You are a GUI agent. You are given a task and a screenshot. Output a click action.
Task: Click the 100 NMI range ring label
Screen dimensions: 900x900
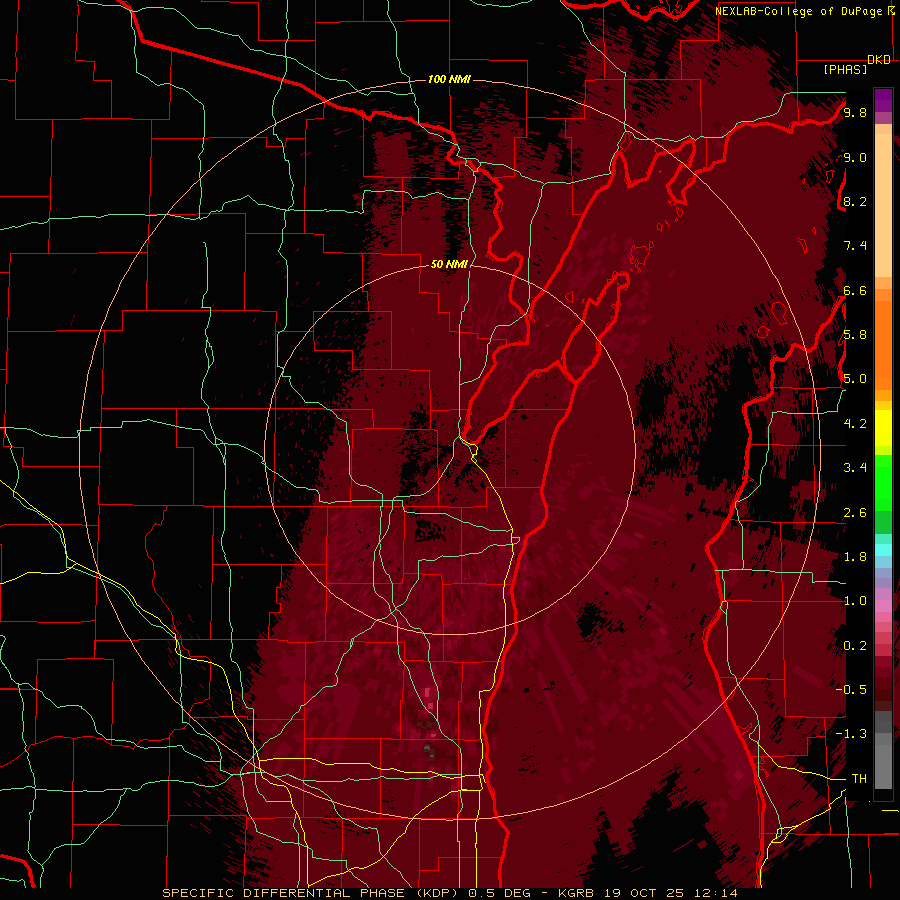449,79
